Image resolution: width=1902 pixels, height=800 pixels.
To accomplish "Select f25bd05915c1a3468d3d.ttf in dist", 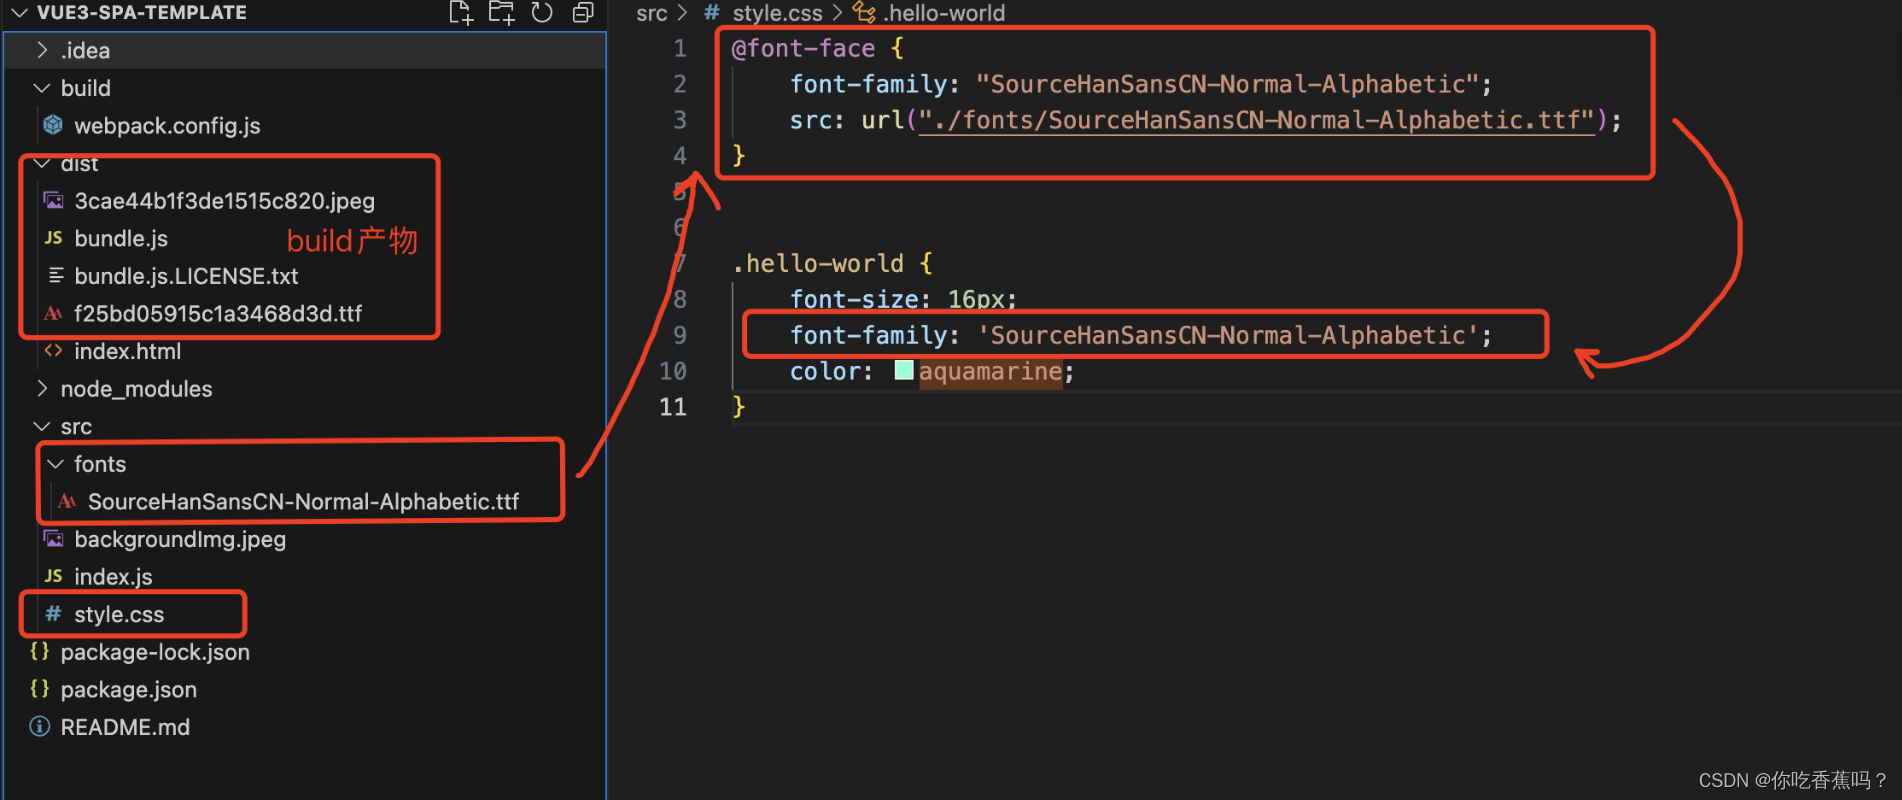I will (218, 313).
